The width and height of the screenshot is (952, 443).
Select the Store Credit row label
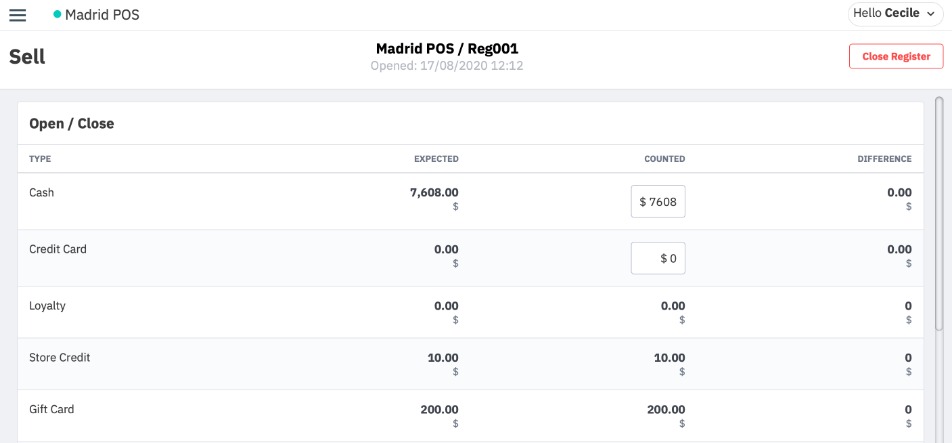click(x=60, y=357)
